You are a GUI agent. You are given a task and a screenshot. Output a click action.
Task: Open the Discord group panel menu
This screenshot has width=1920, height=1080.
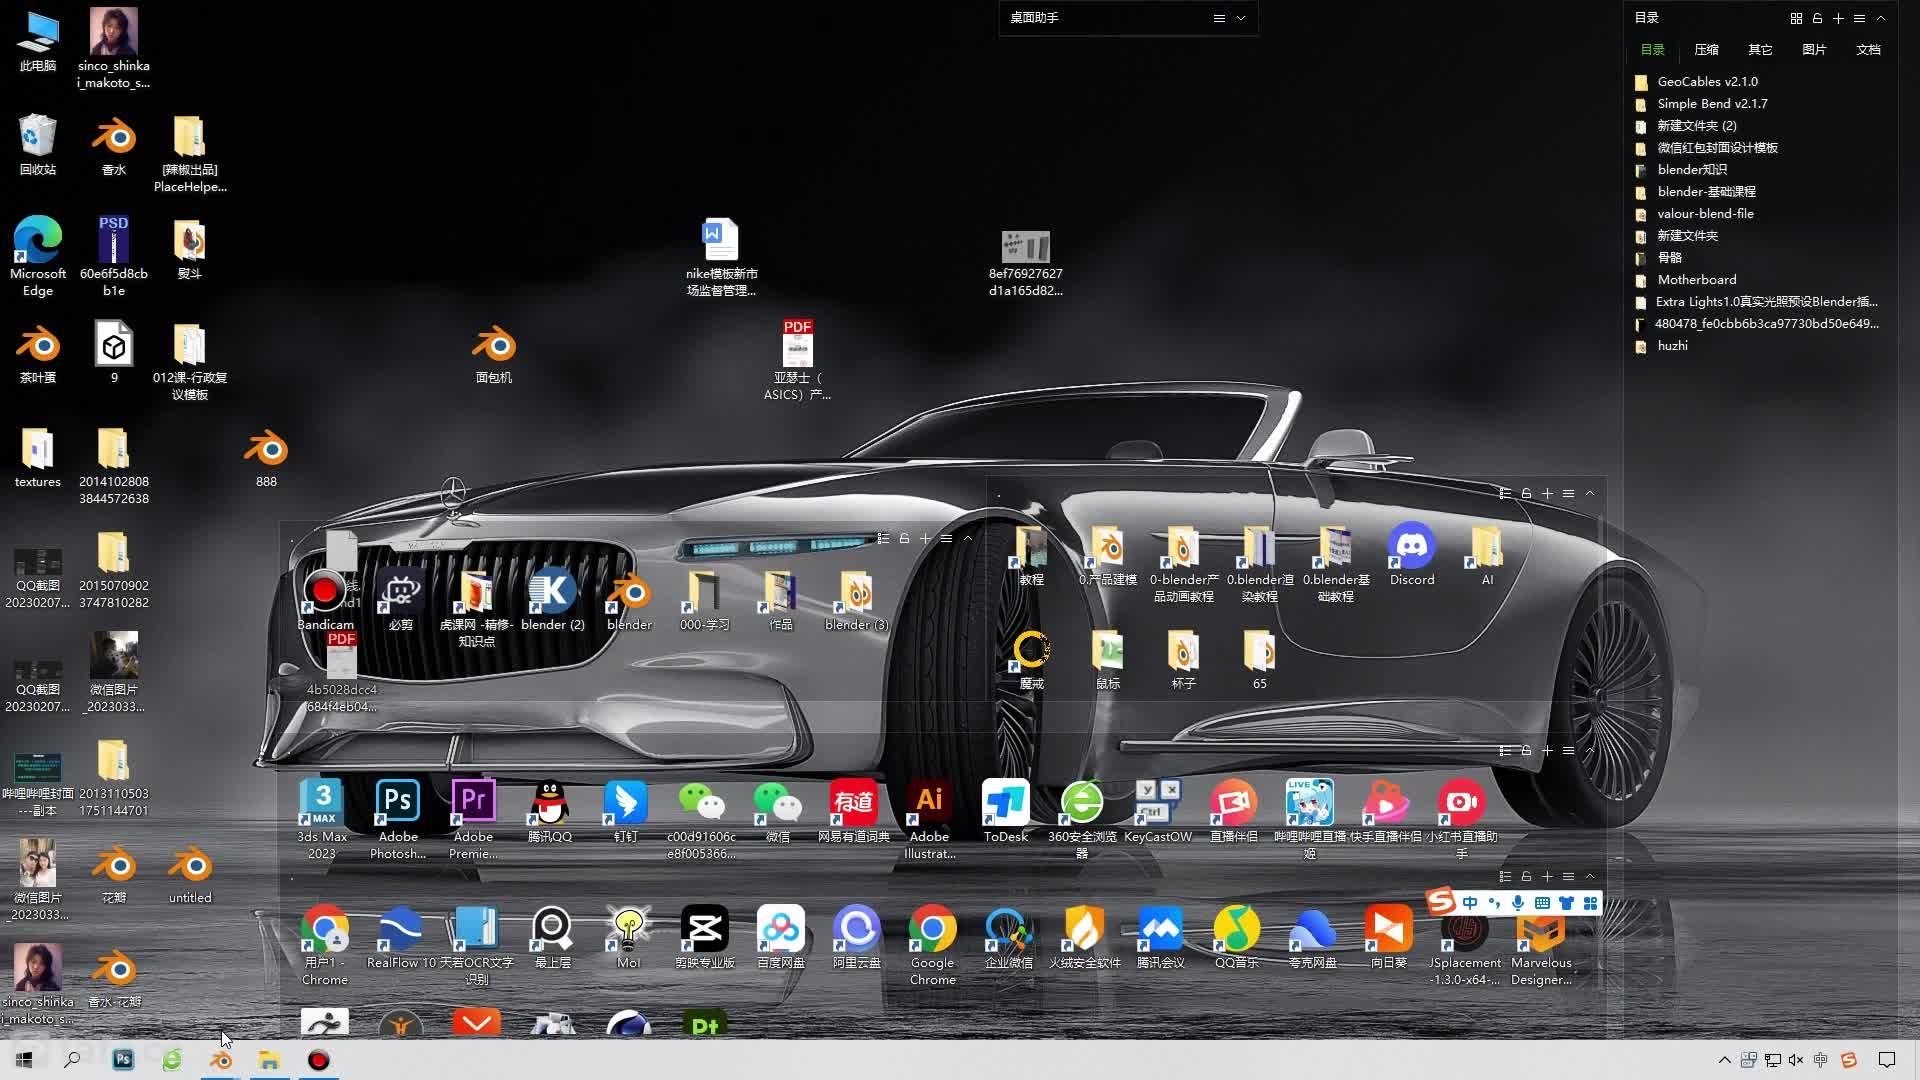(1568, 493)
